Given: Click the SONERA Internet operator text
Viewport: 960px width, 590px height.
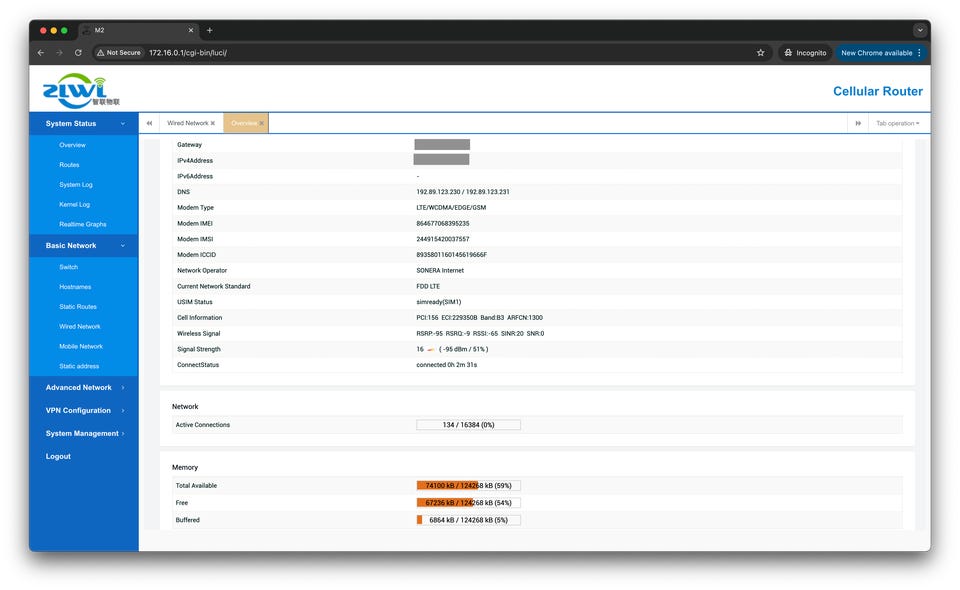Looking at the screenshot, I should [440, 271].
